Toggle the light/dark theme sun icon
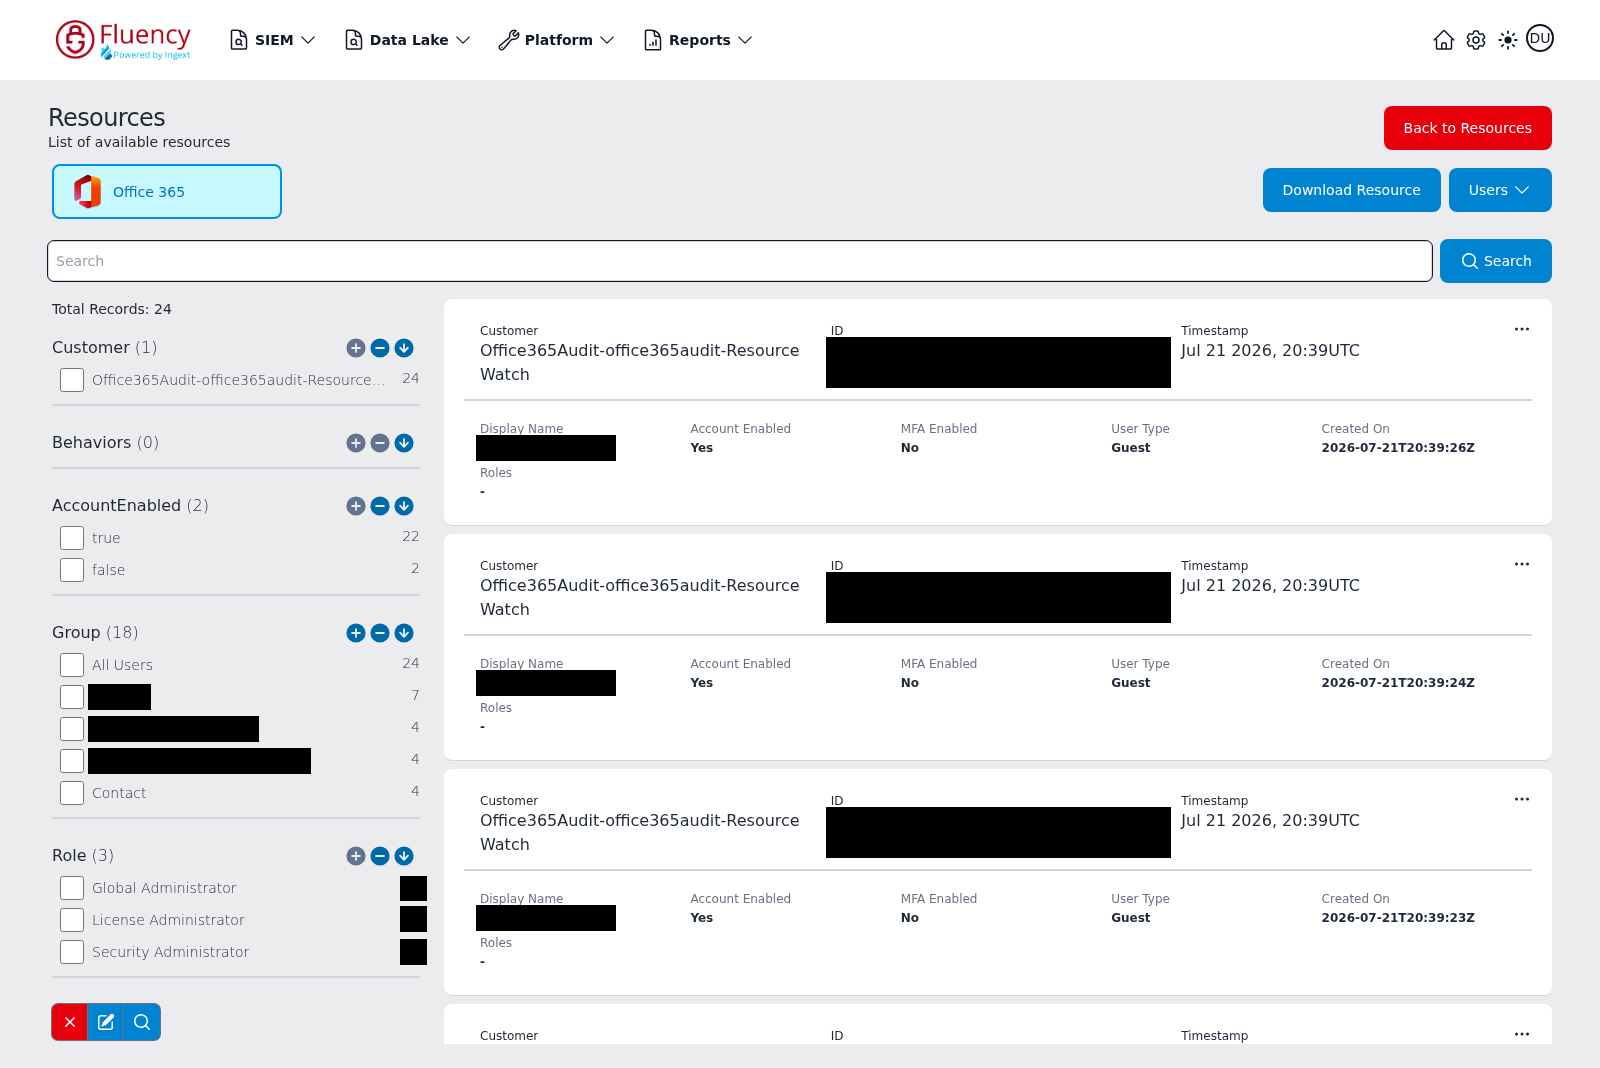Image resolution: width=1600 pixels, height=1068 pixels. point(1508,40)
